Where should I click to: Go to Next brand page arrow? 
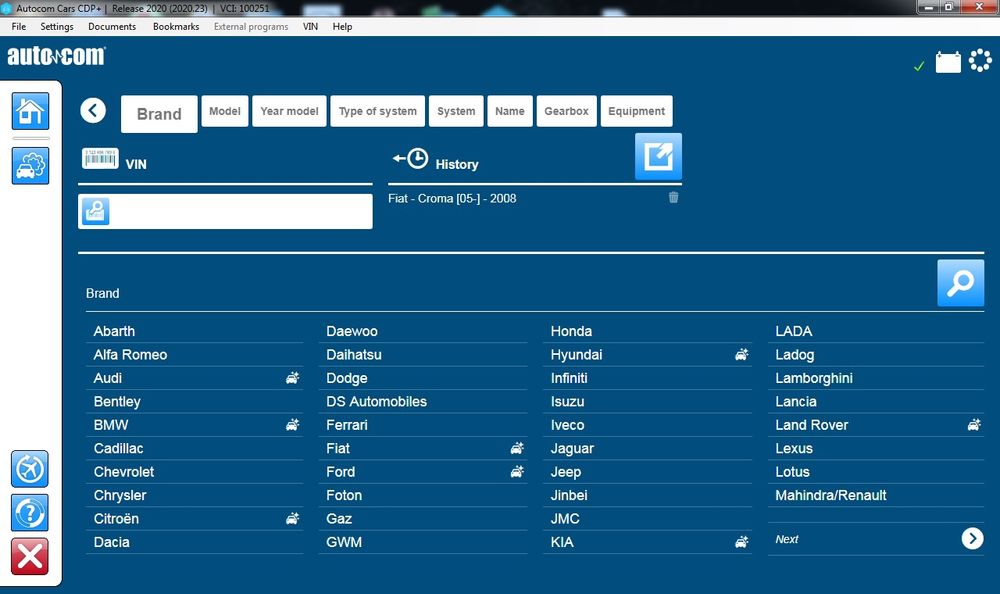972,538
